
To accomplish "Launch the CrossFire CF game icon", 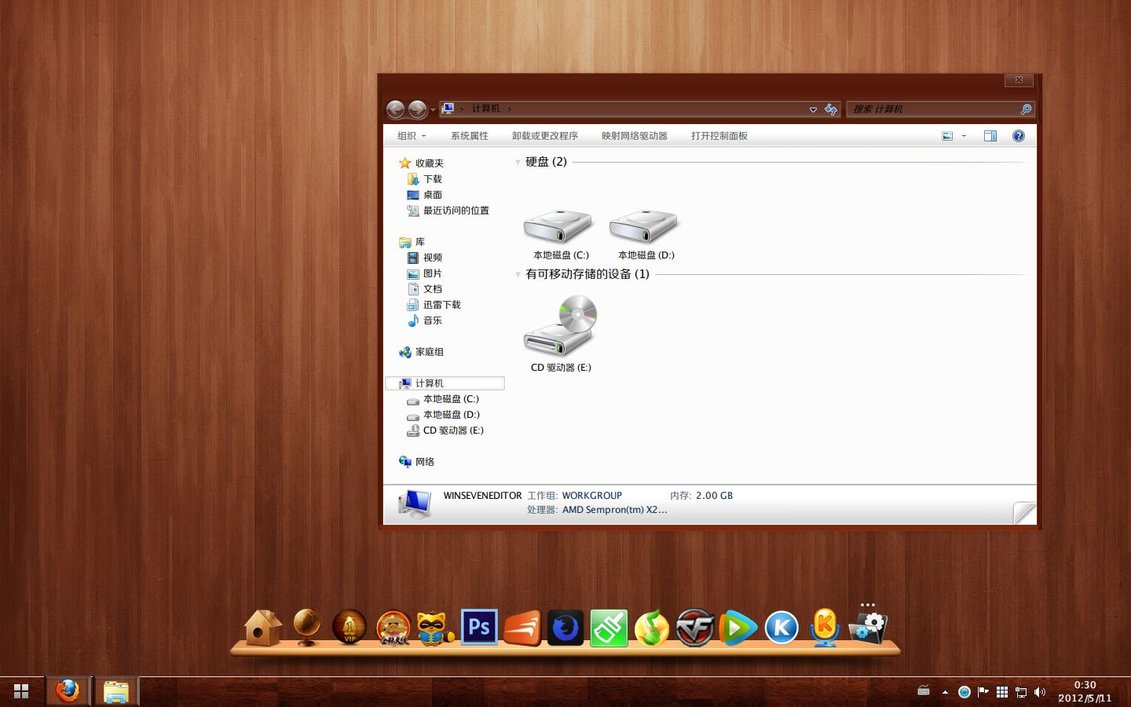I will [x=694, y=627].
